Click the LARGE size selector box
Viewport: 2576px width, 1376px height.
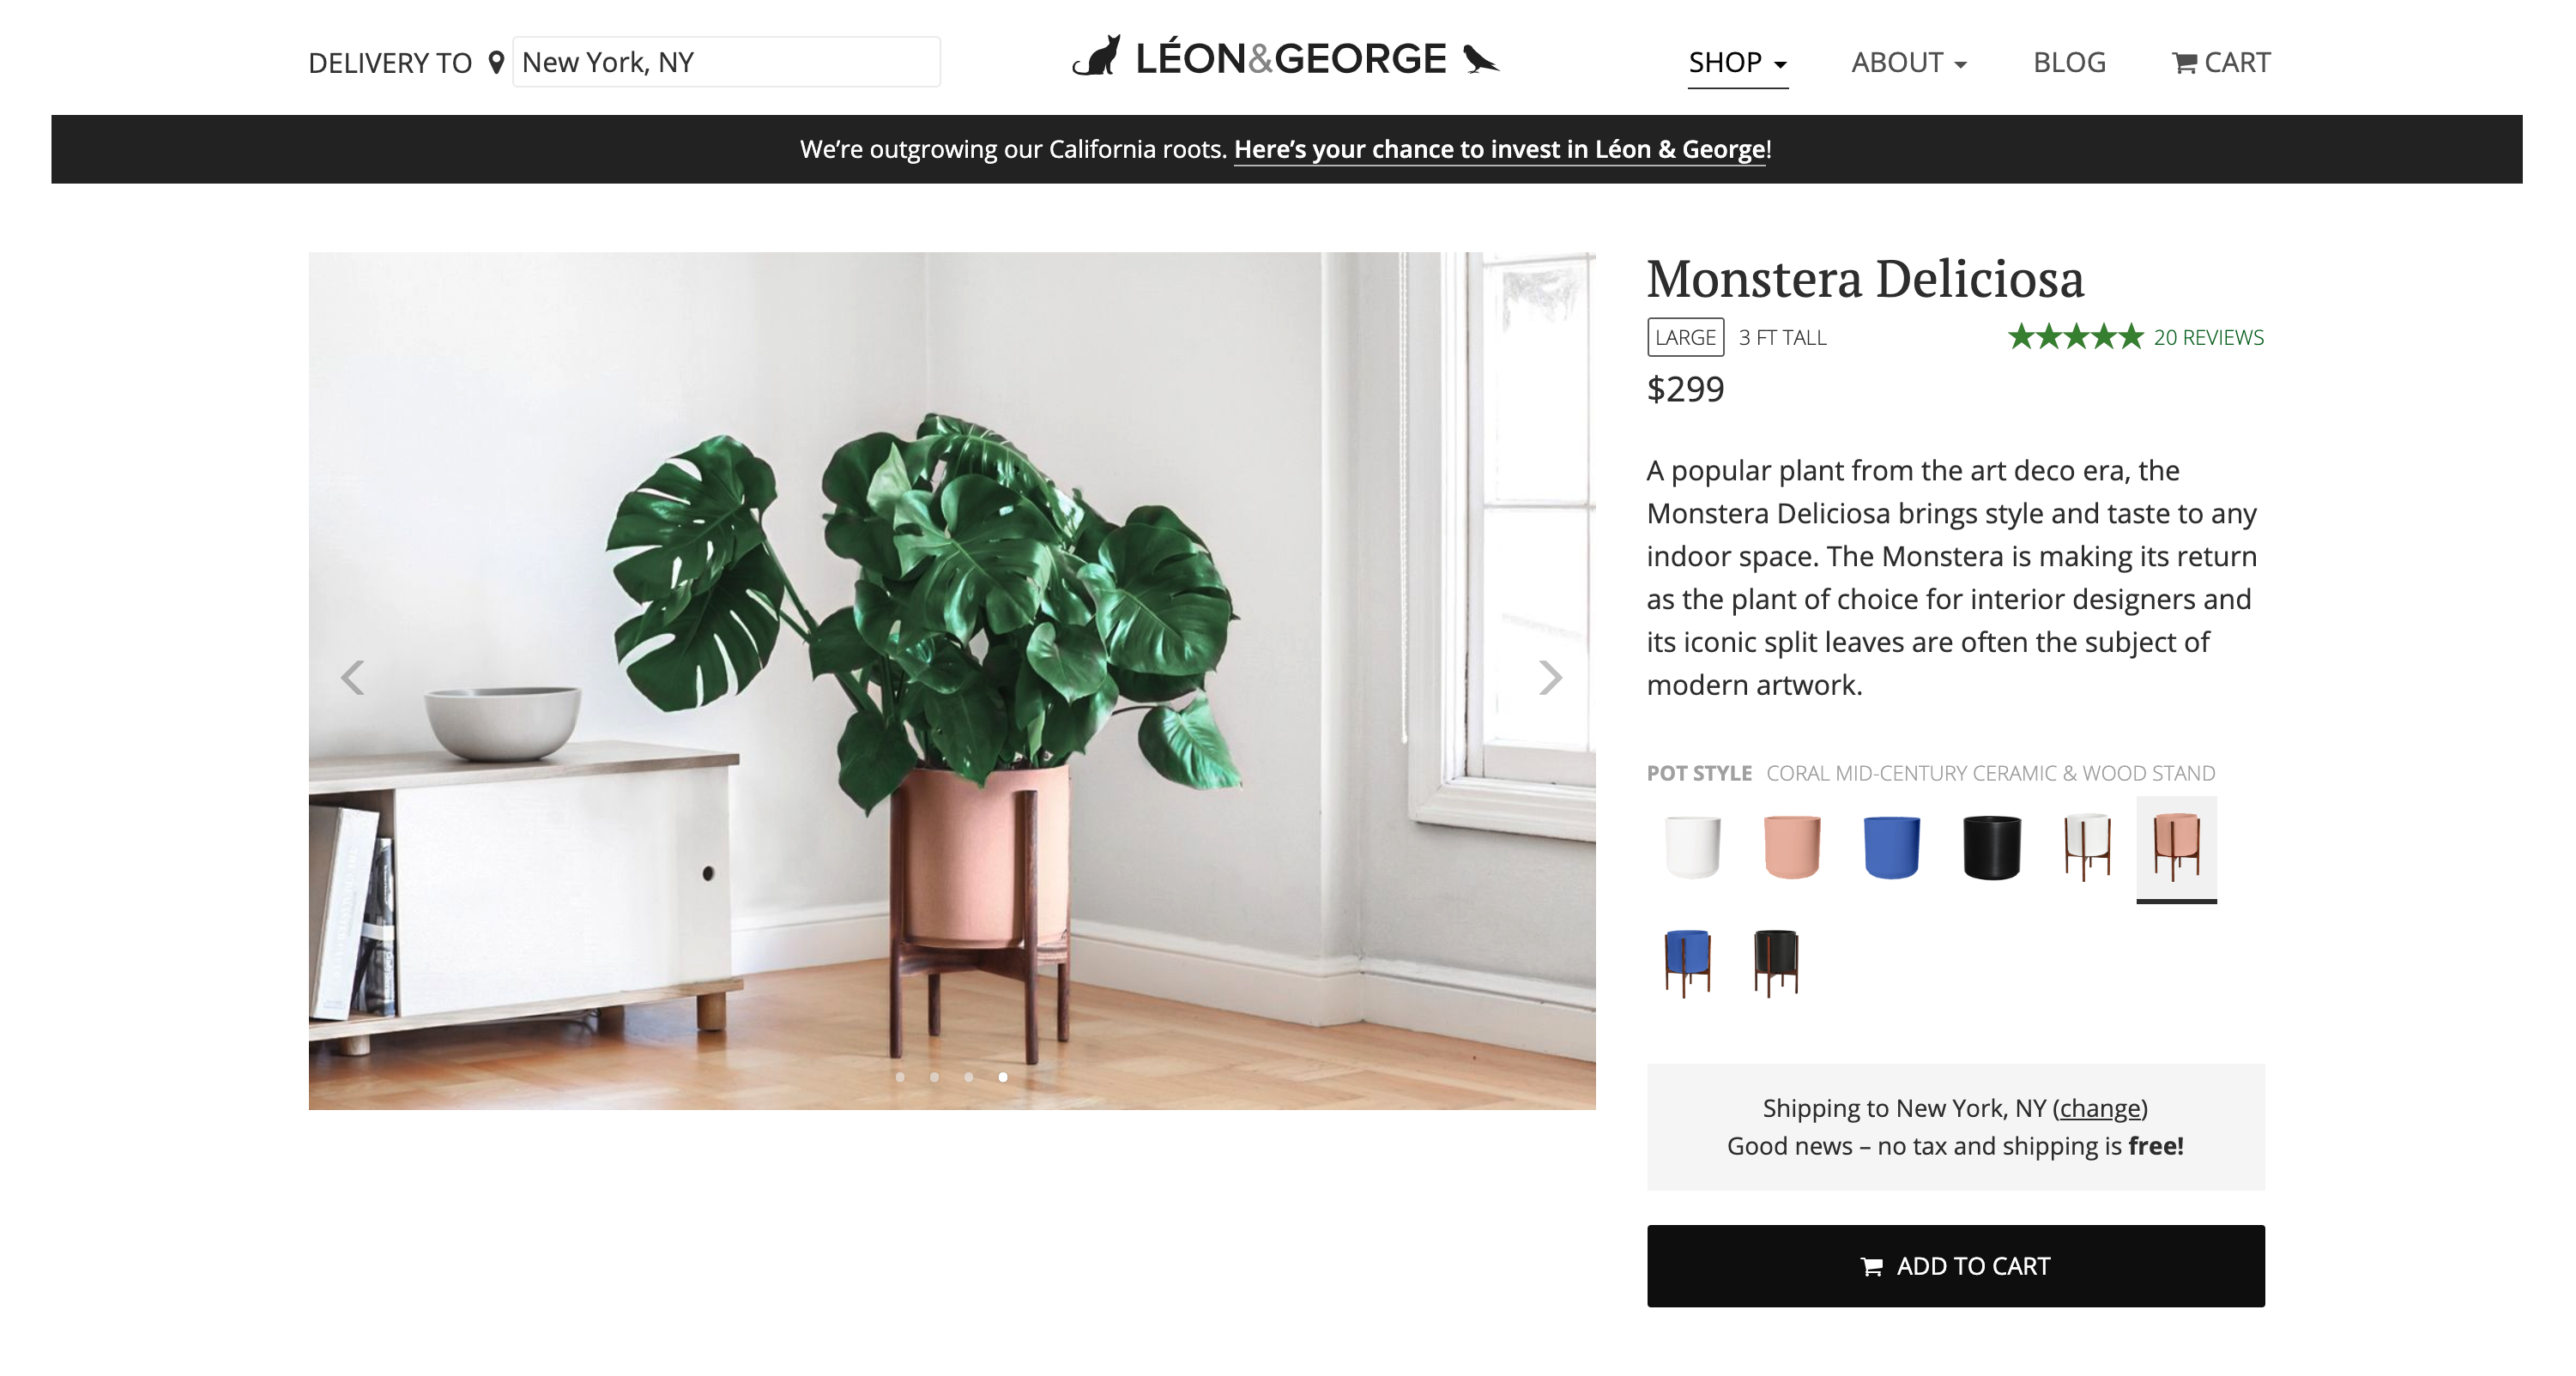(x=1685, y=337)
